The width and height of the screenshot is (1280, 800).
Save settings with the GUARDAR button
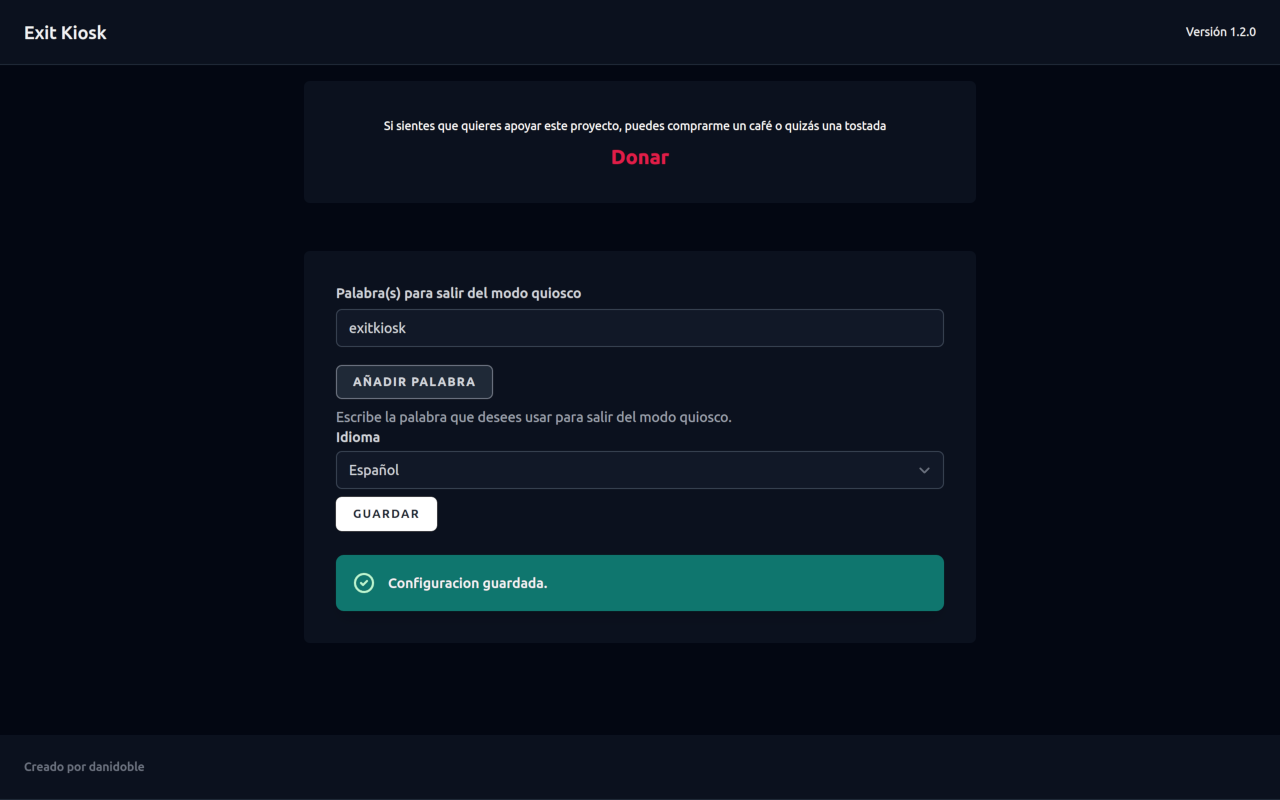tap(386, 514)
